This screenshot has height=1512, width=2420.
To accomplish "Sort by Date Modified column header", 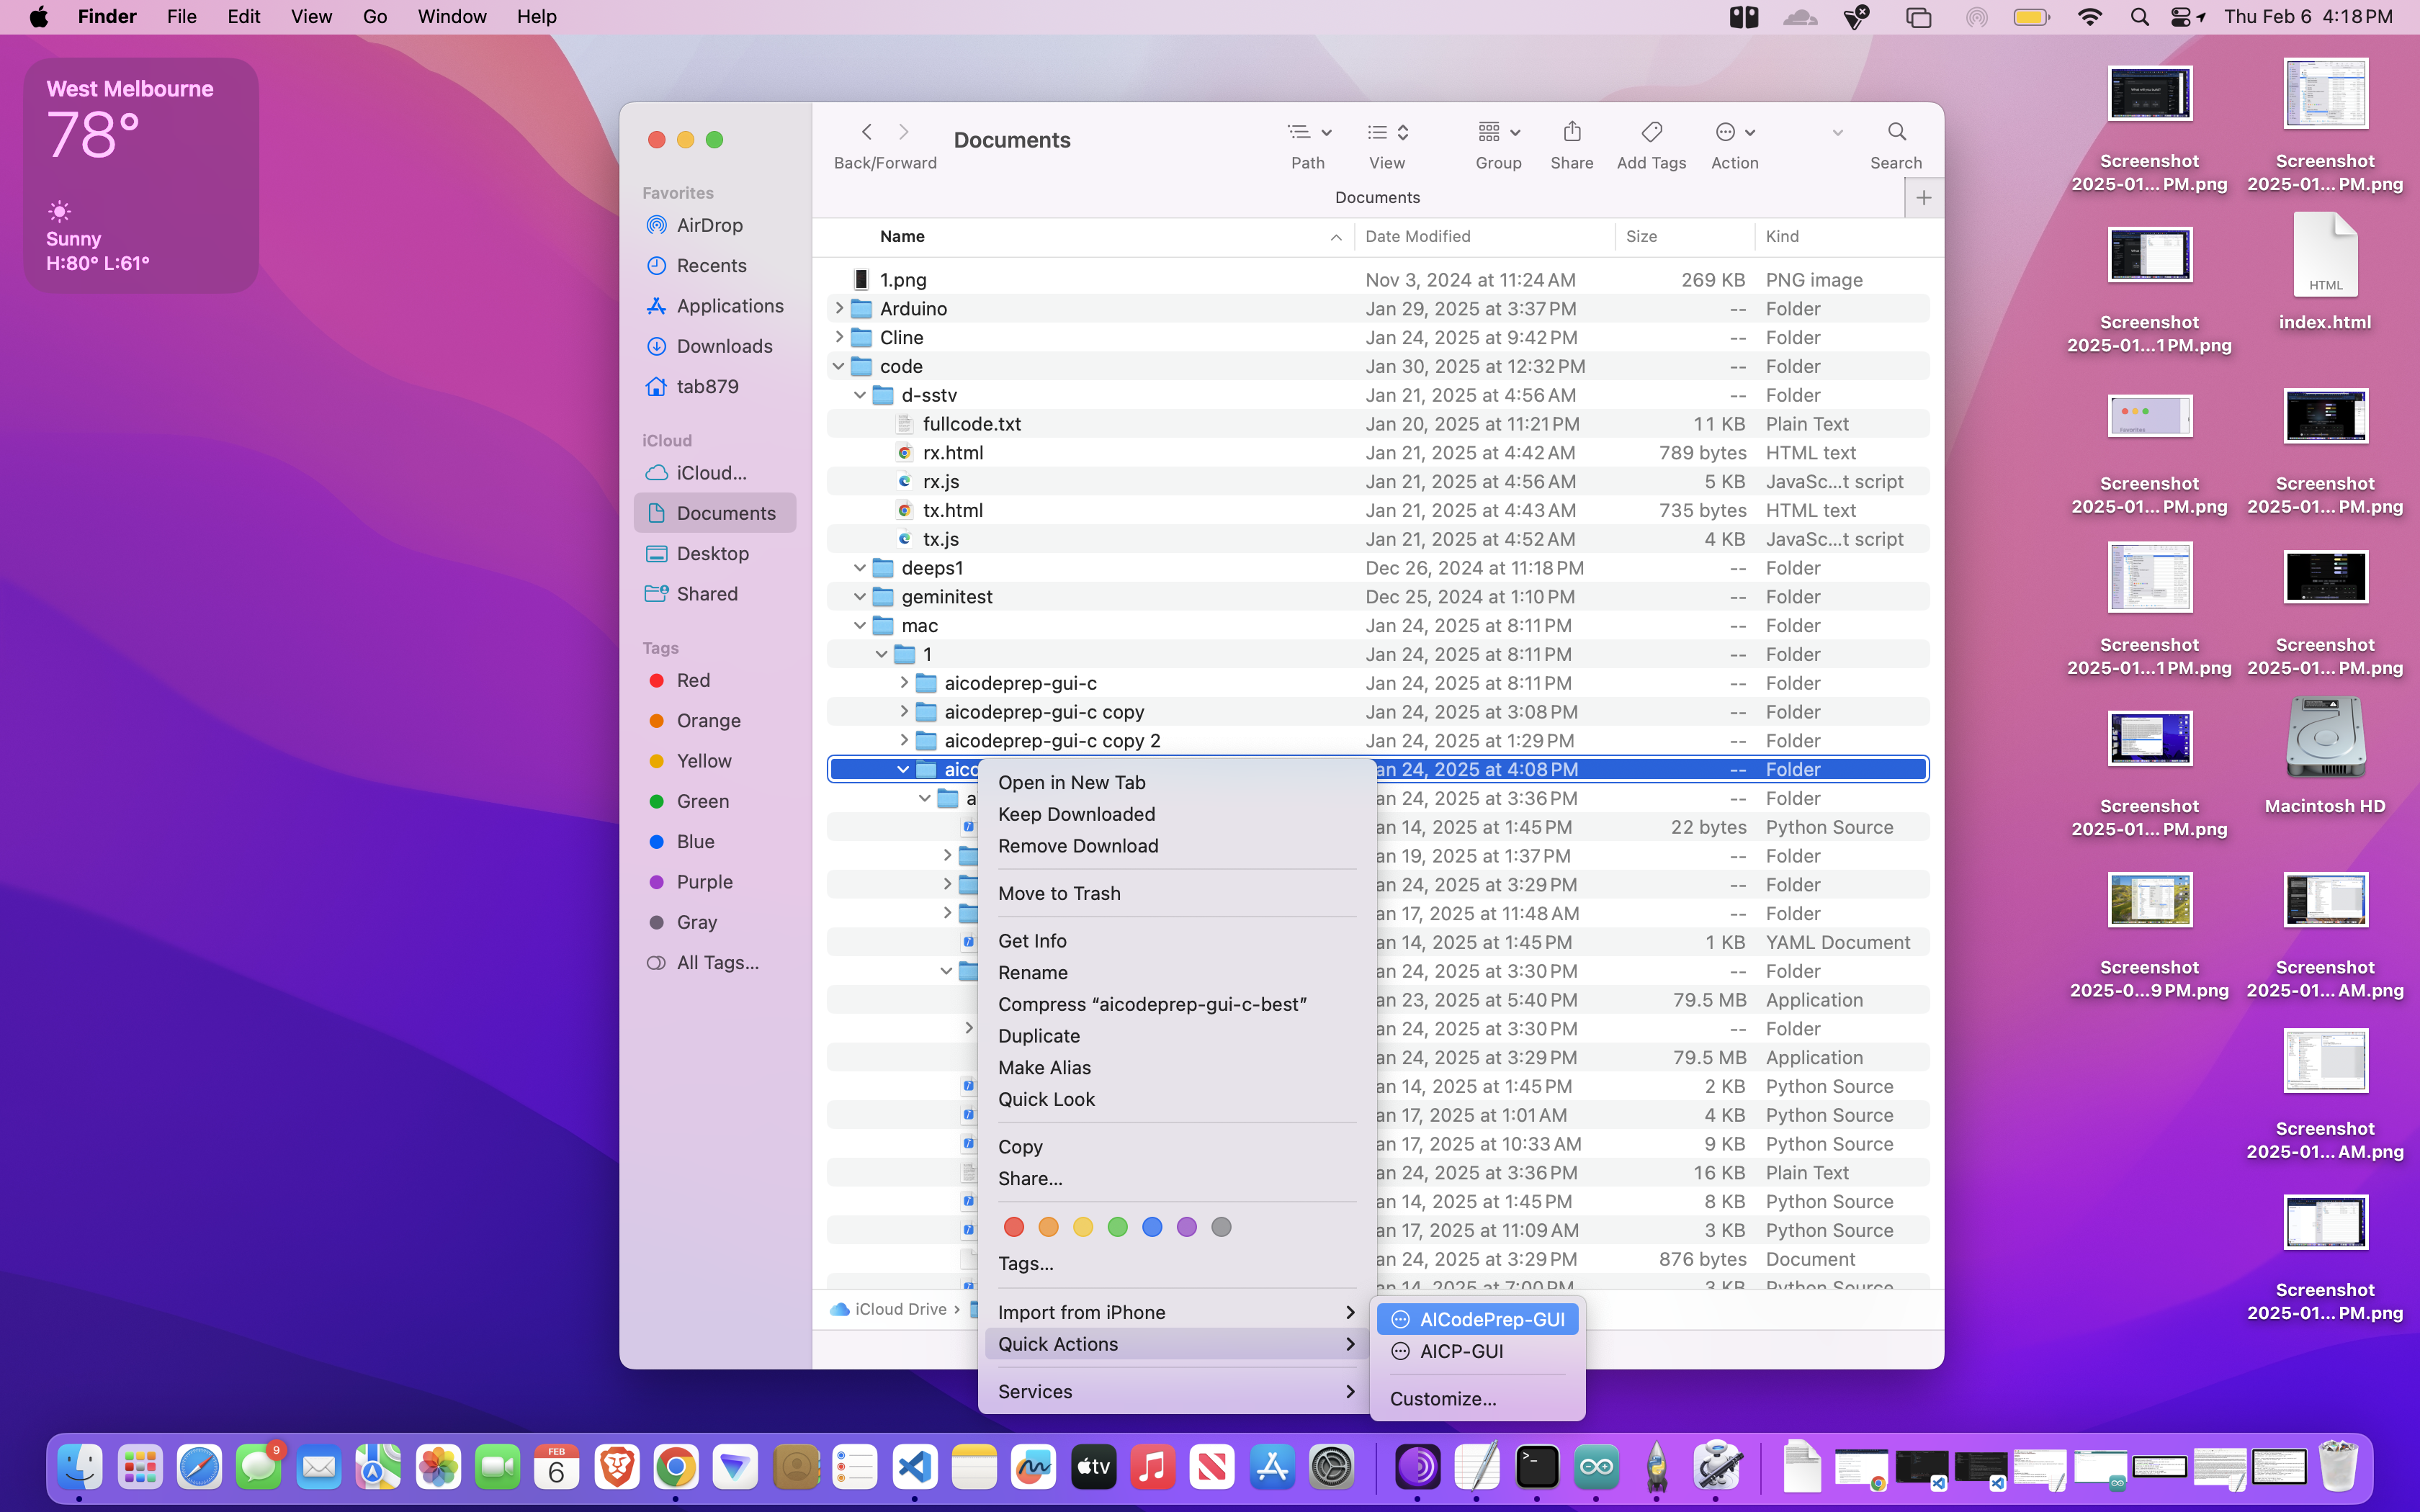I will [x=1417, y=236].
